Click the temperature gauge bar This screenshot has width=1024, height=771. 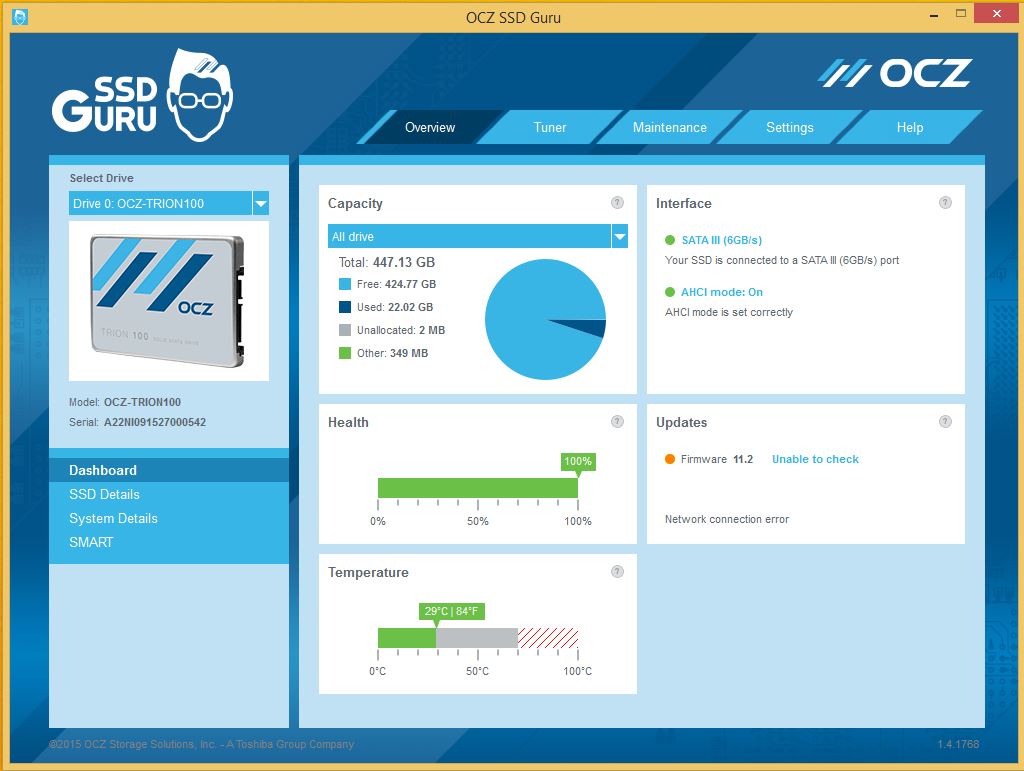(478, 638)
